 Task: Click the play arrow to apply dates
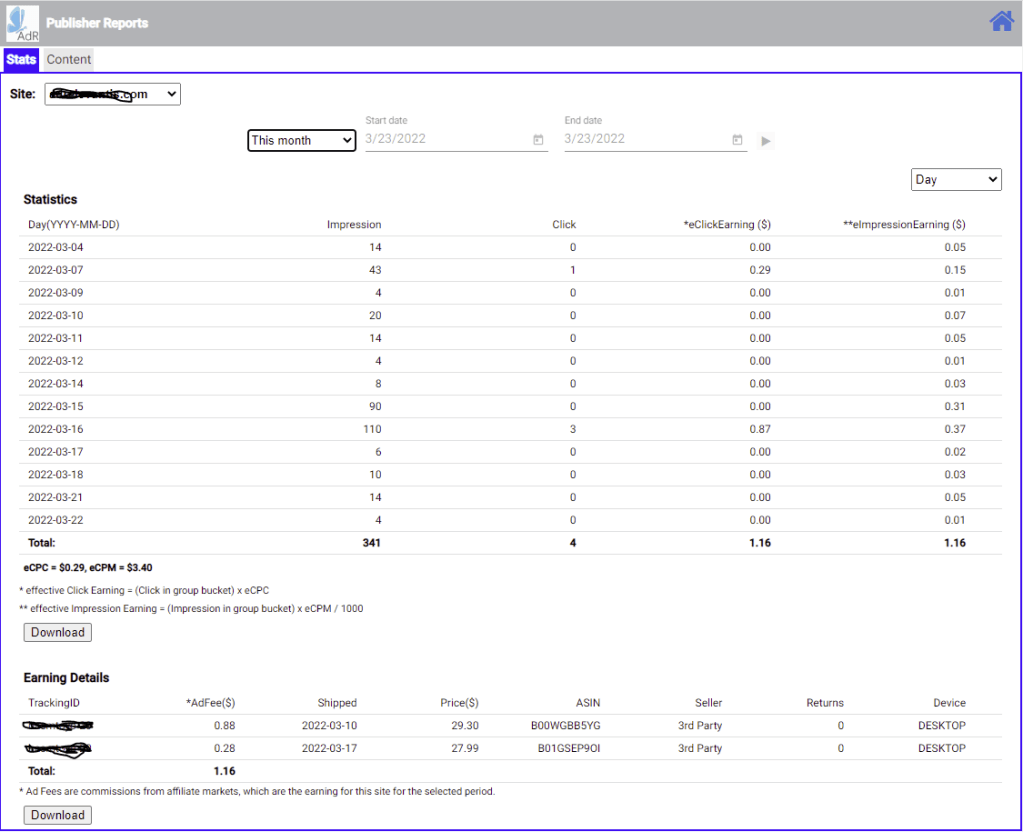coord(766,141)
